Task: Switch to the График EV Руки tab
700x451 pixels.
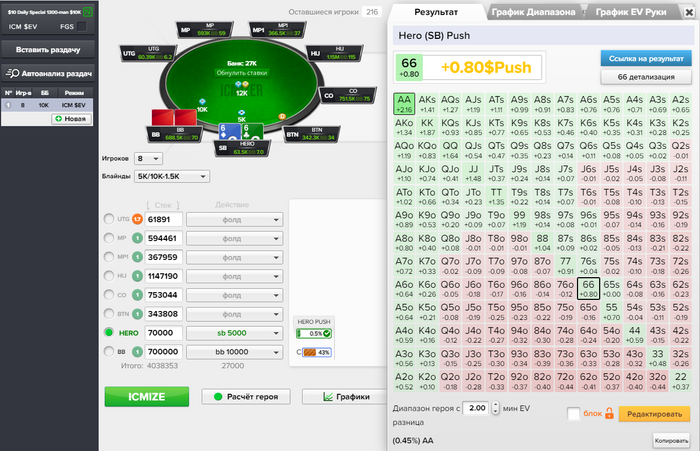Action: [631, 13]
